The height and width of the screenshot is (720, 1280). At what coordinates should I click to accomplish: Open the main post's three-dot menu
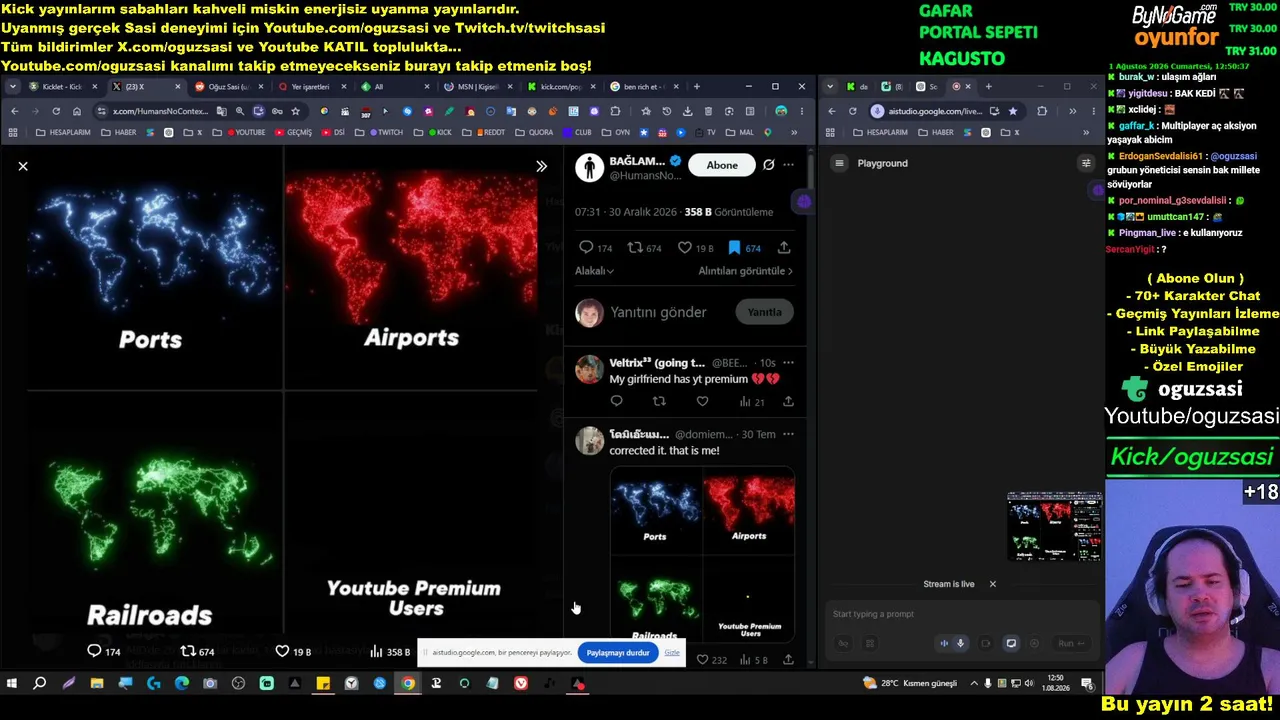(x=789, y=165)
